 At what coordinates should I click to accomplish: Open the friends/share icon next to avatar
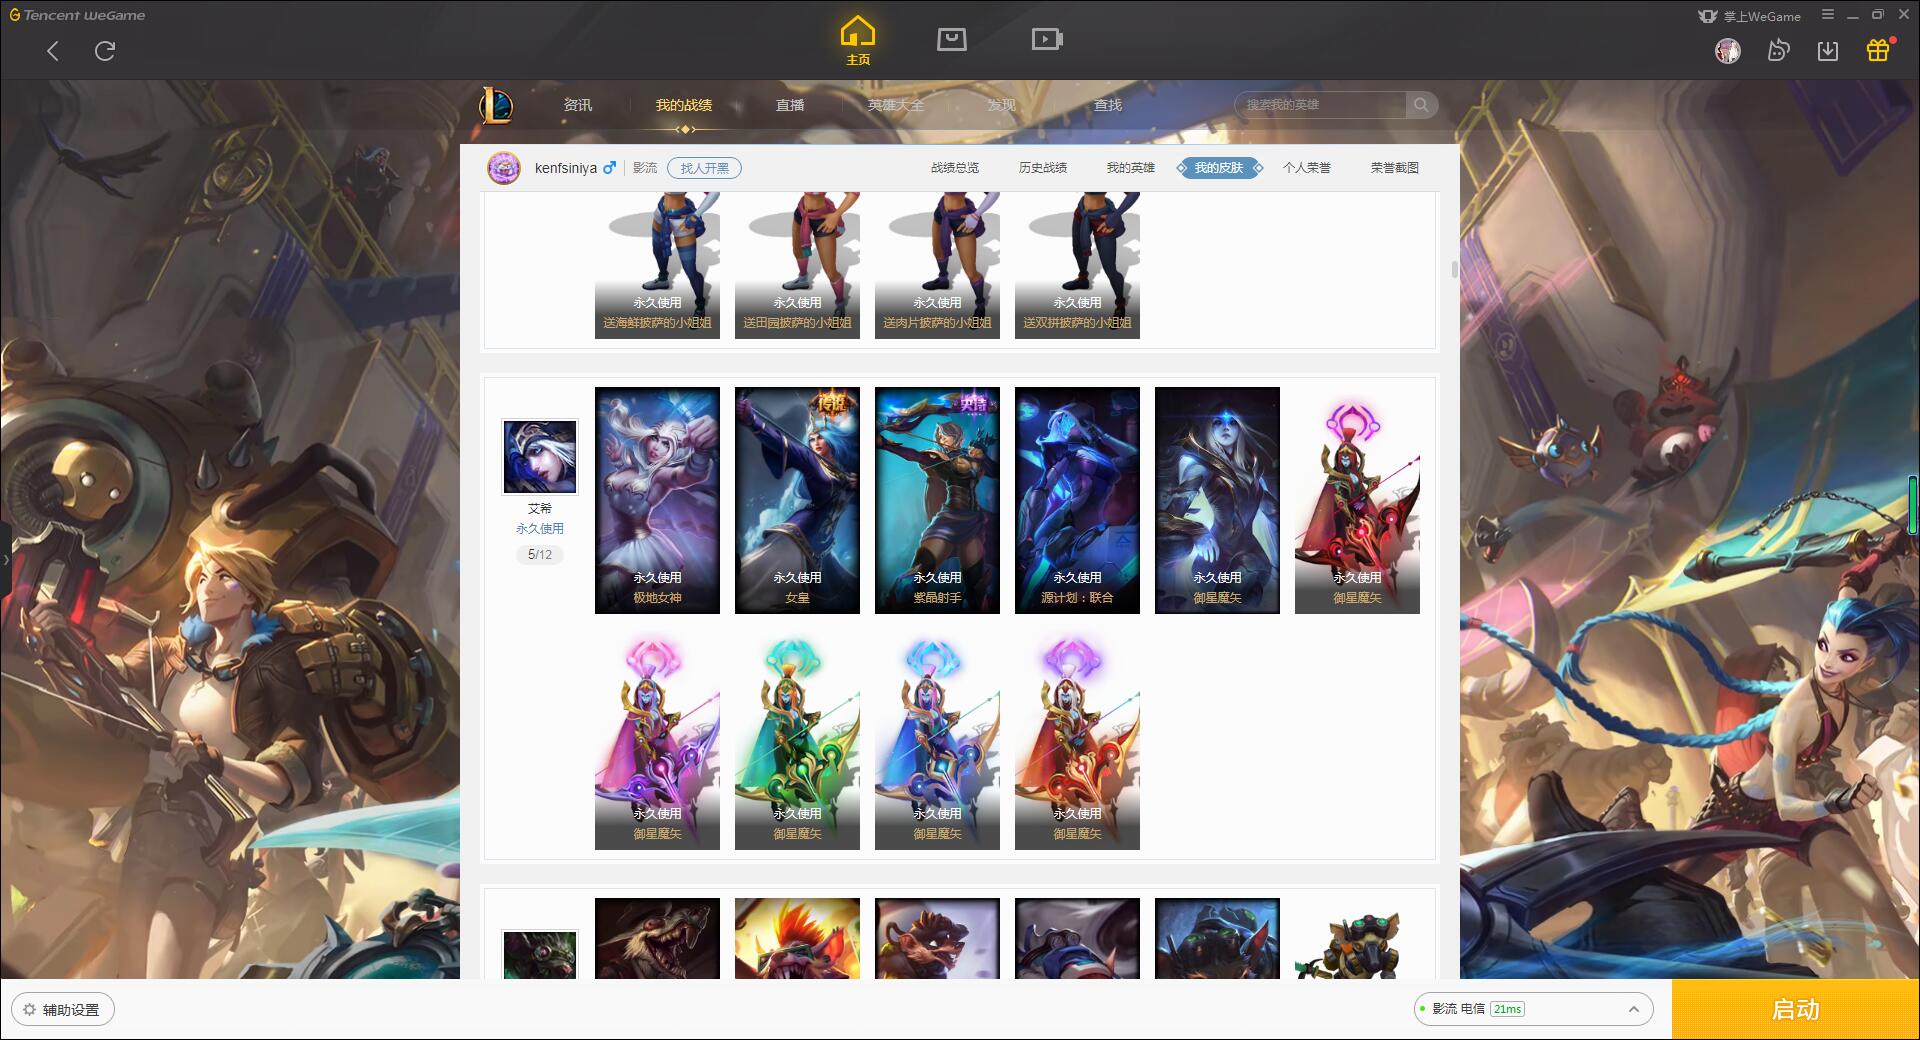click(1778, 51)
